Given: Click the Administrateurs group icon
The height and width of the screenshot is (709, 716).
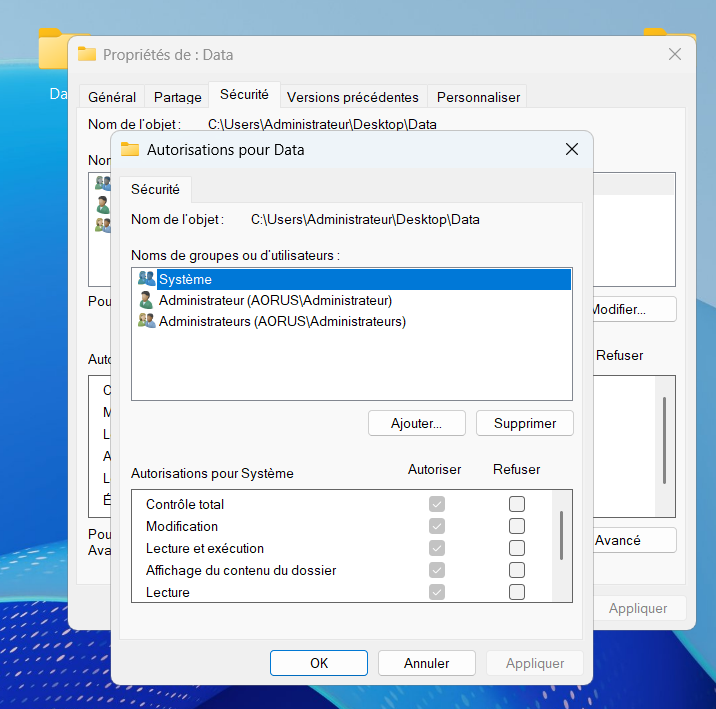Looking at the screenshot, I should click(147, 322).
